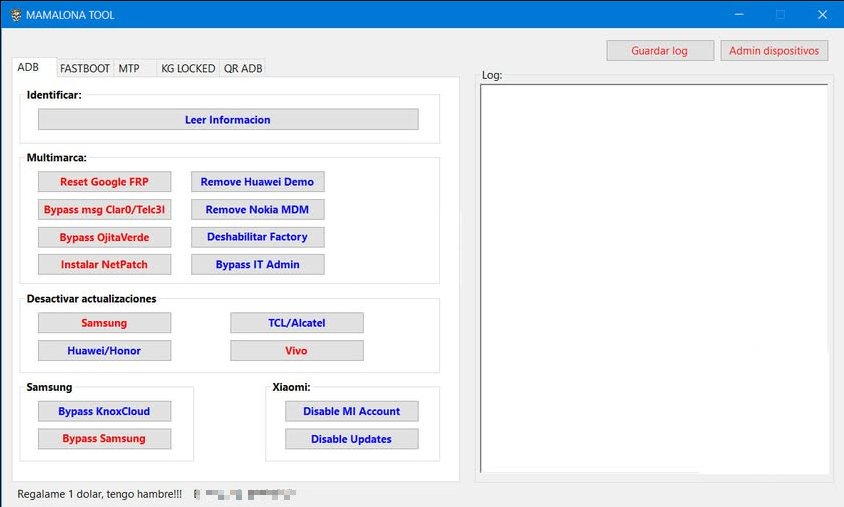Click Bypass KnoxCloud button
The width and height of the screenshot is (844, 507).
pos(104,411)
